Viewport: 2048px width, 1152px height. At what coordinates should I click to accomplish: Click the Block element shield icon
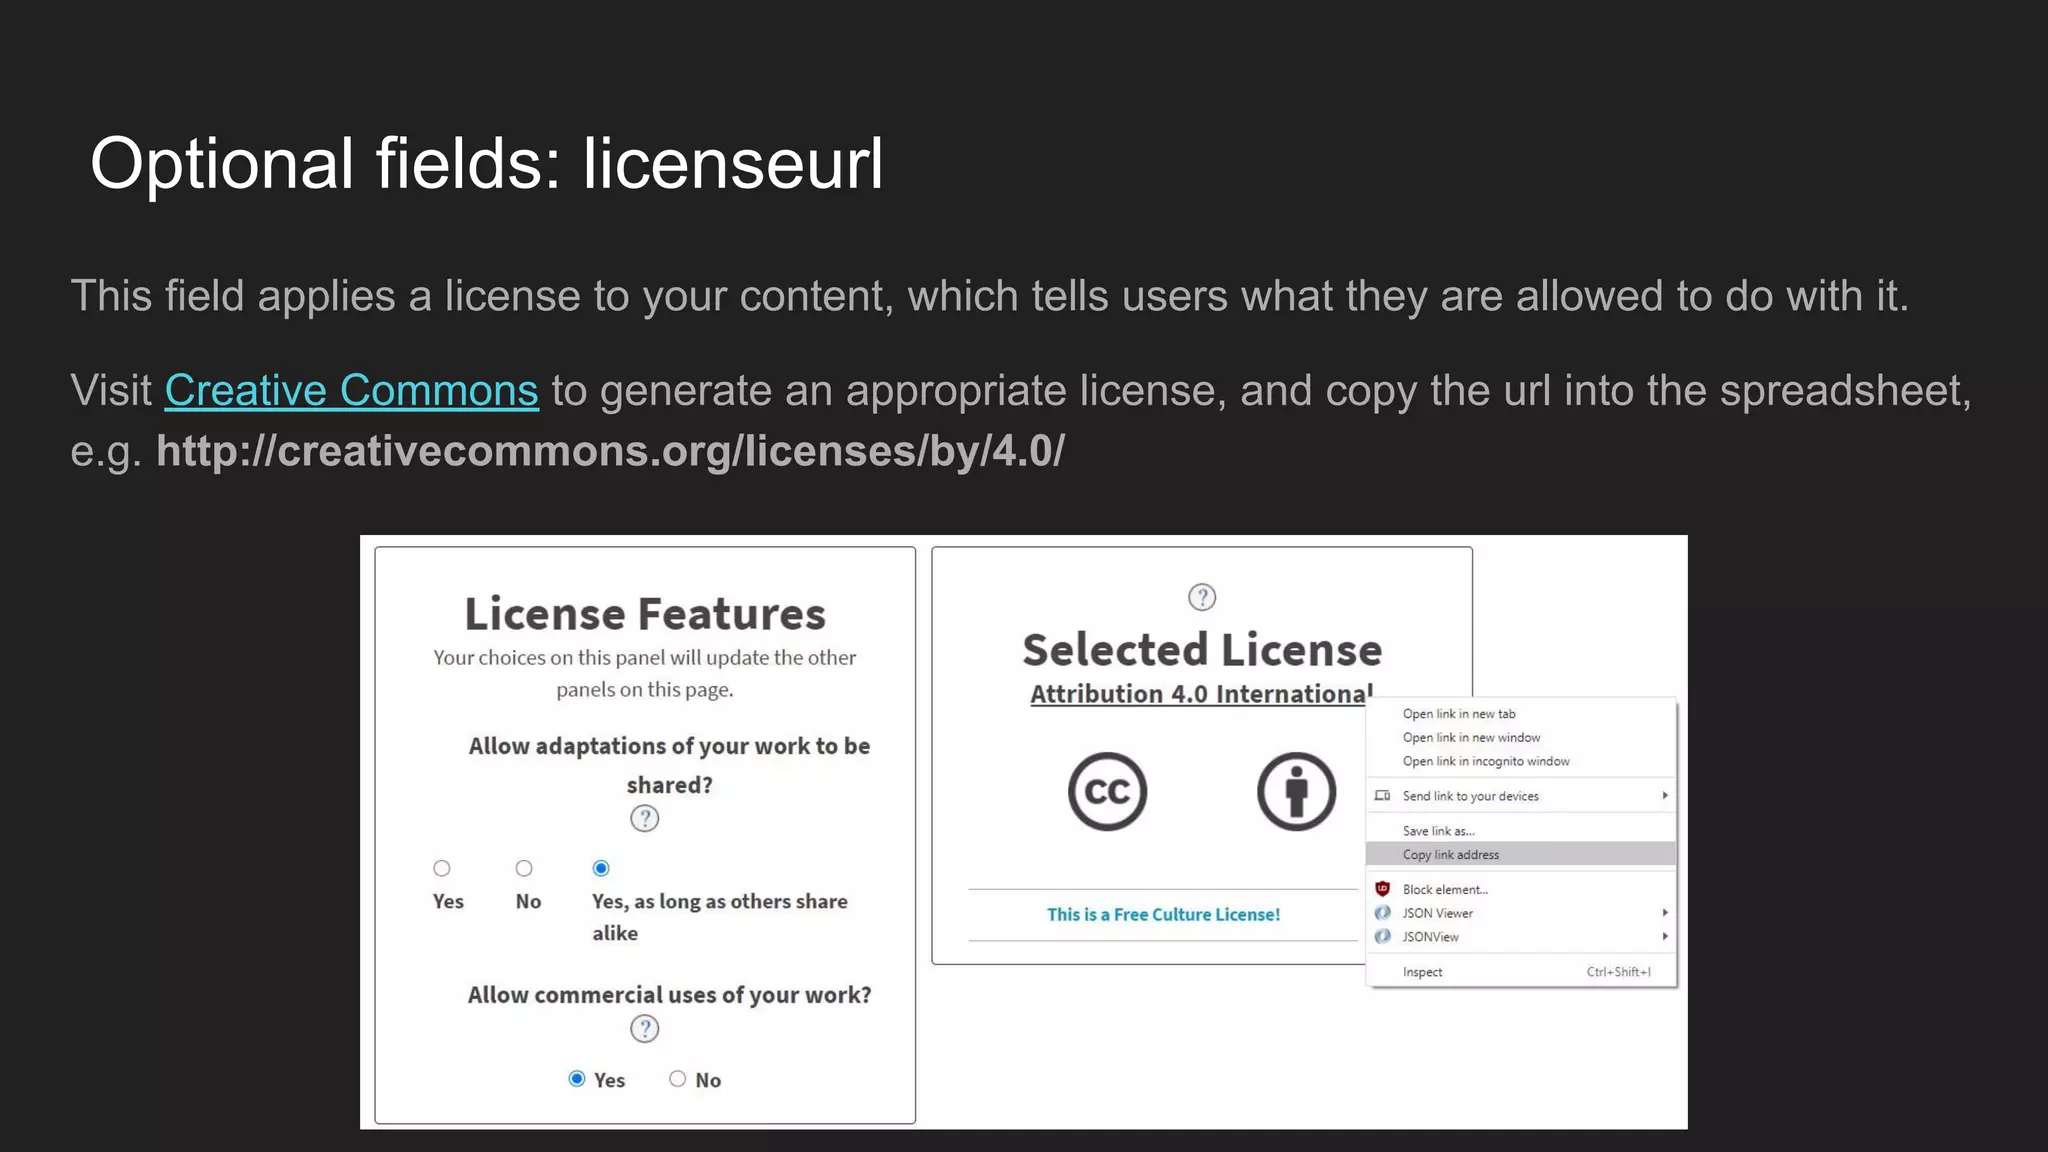(x=1383, y=889)
